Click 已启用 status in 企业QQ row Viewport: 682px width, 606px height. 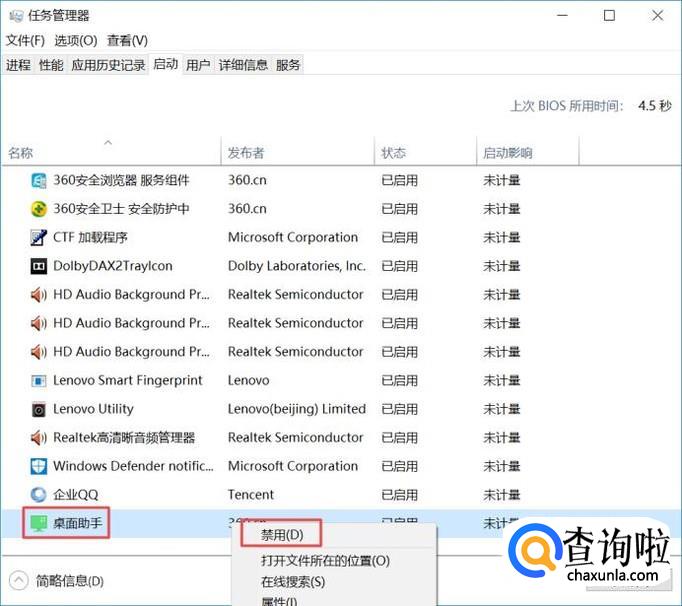tap(399, 495)
